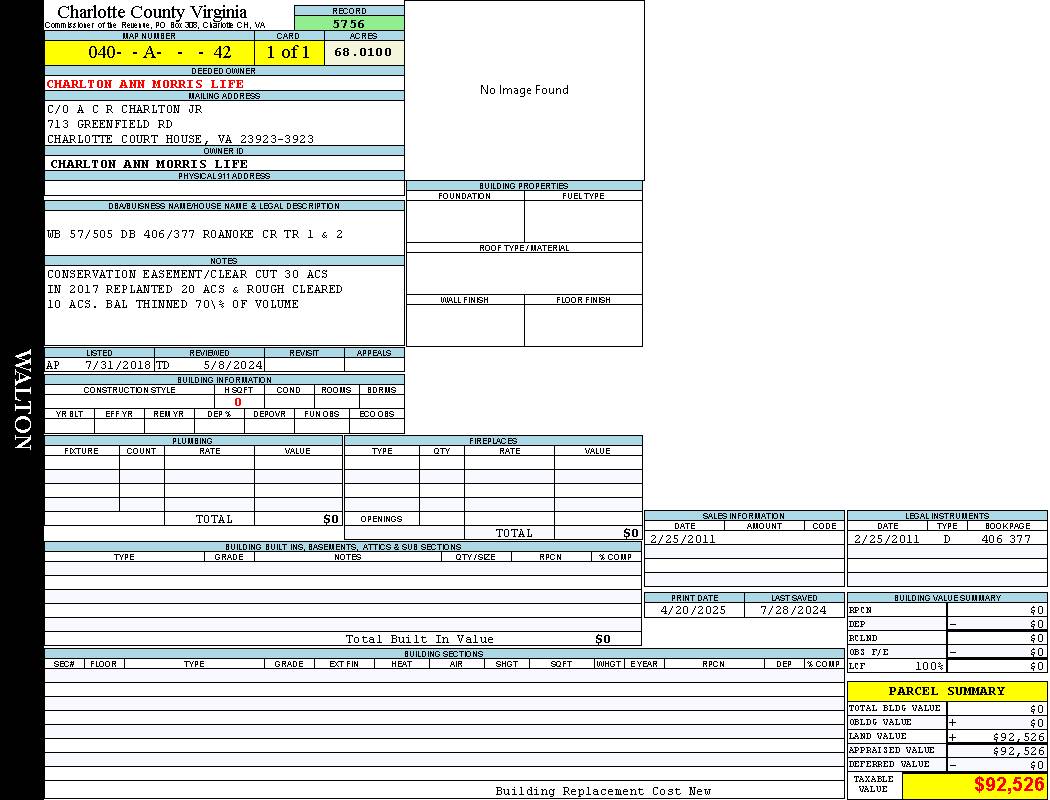Viewport: 1050px width, 800px height.
Task: Click the card '1 of 1' indicator
Action: pos(288,52)
